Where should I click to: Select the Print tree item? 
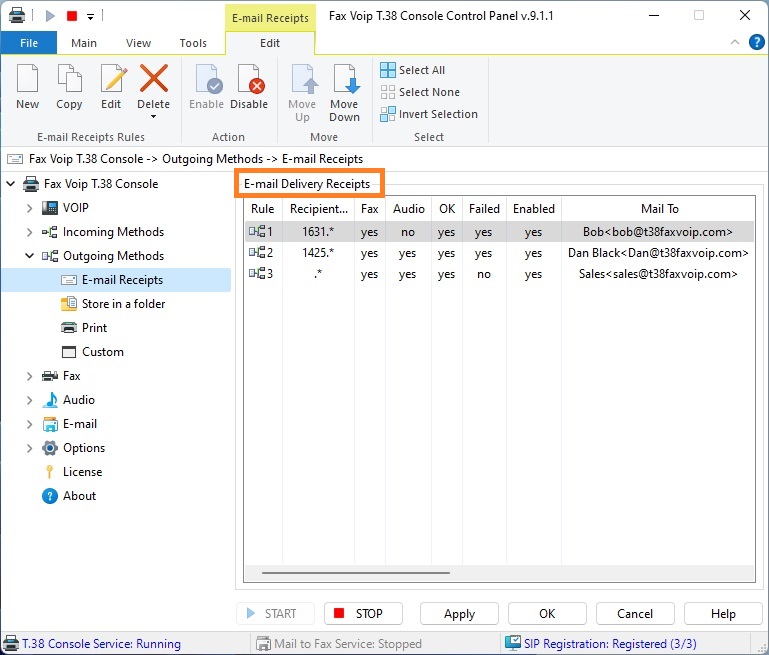(94, 328)
